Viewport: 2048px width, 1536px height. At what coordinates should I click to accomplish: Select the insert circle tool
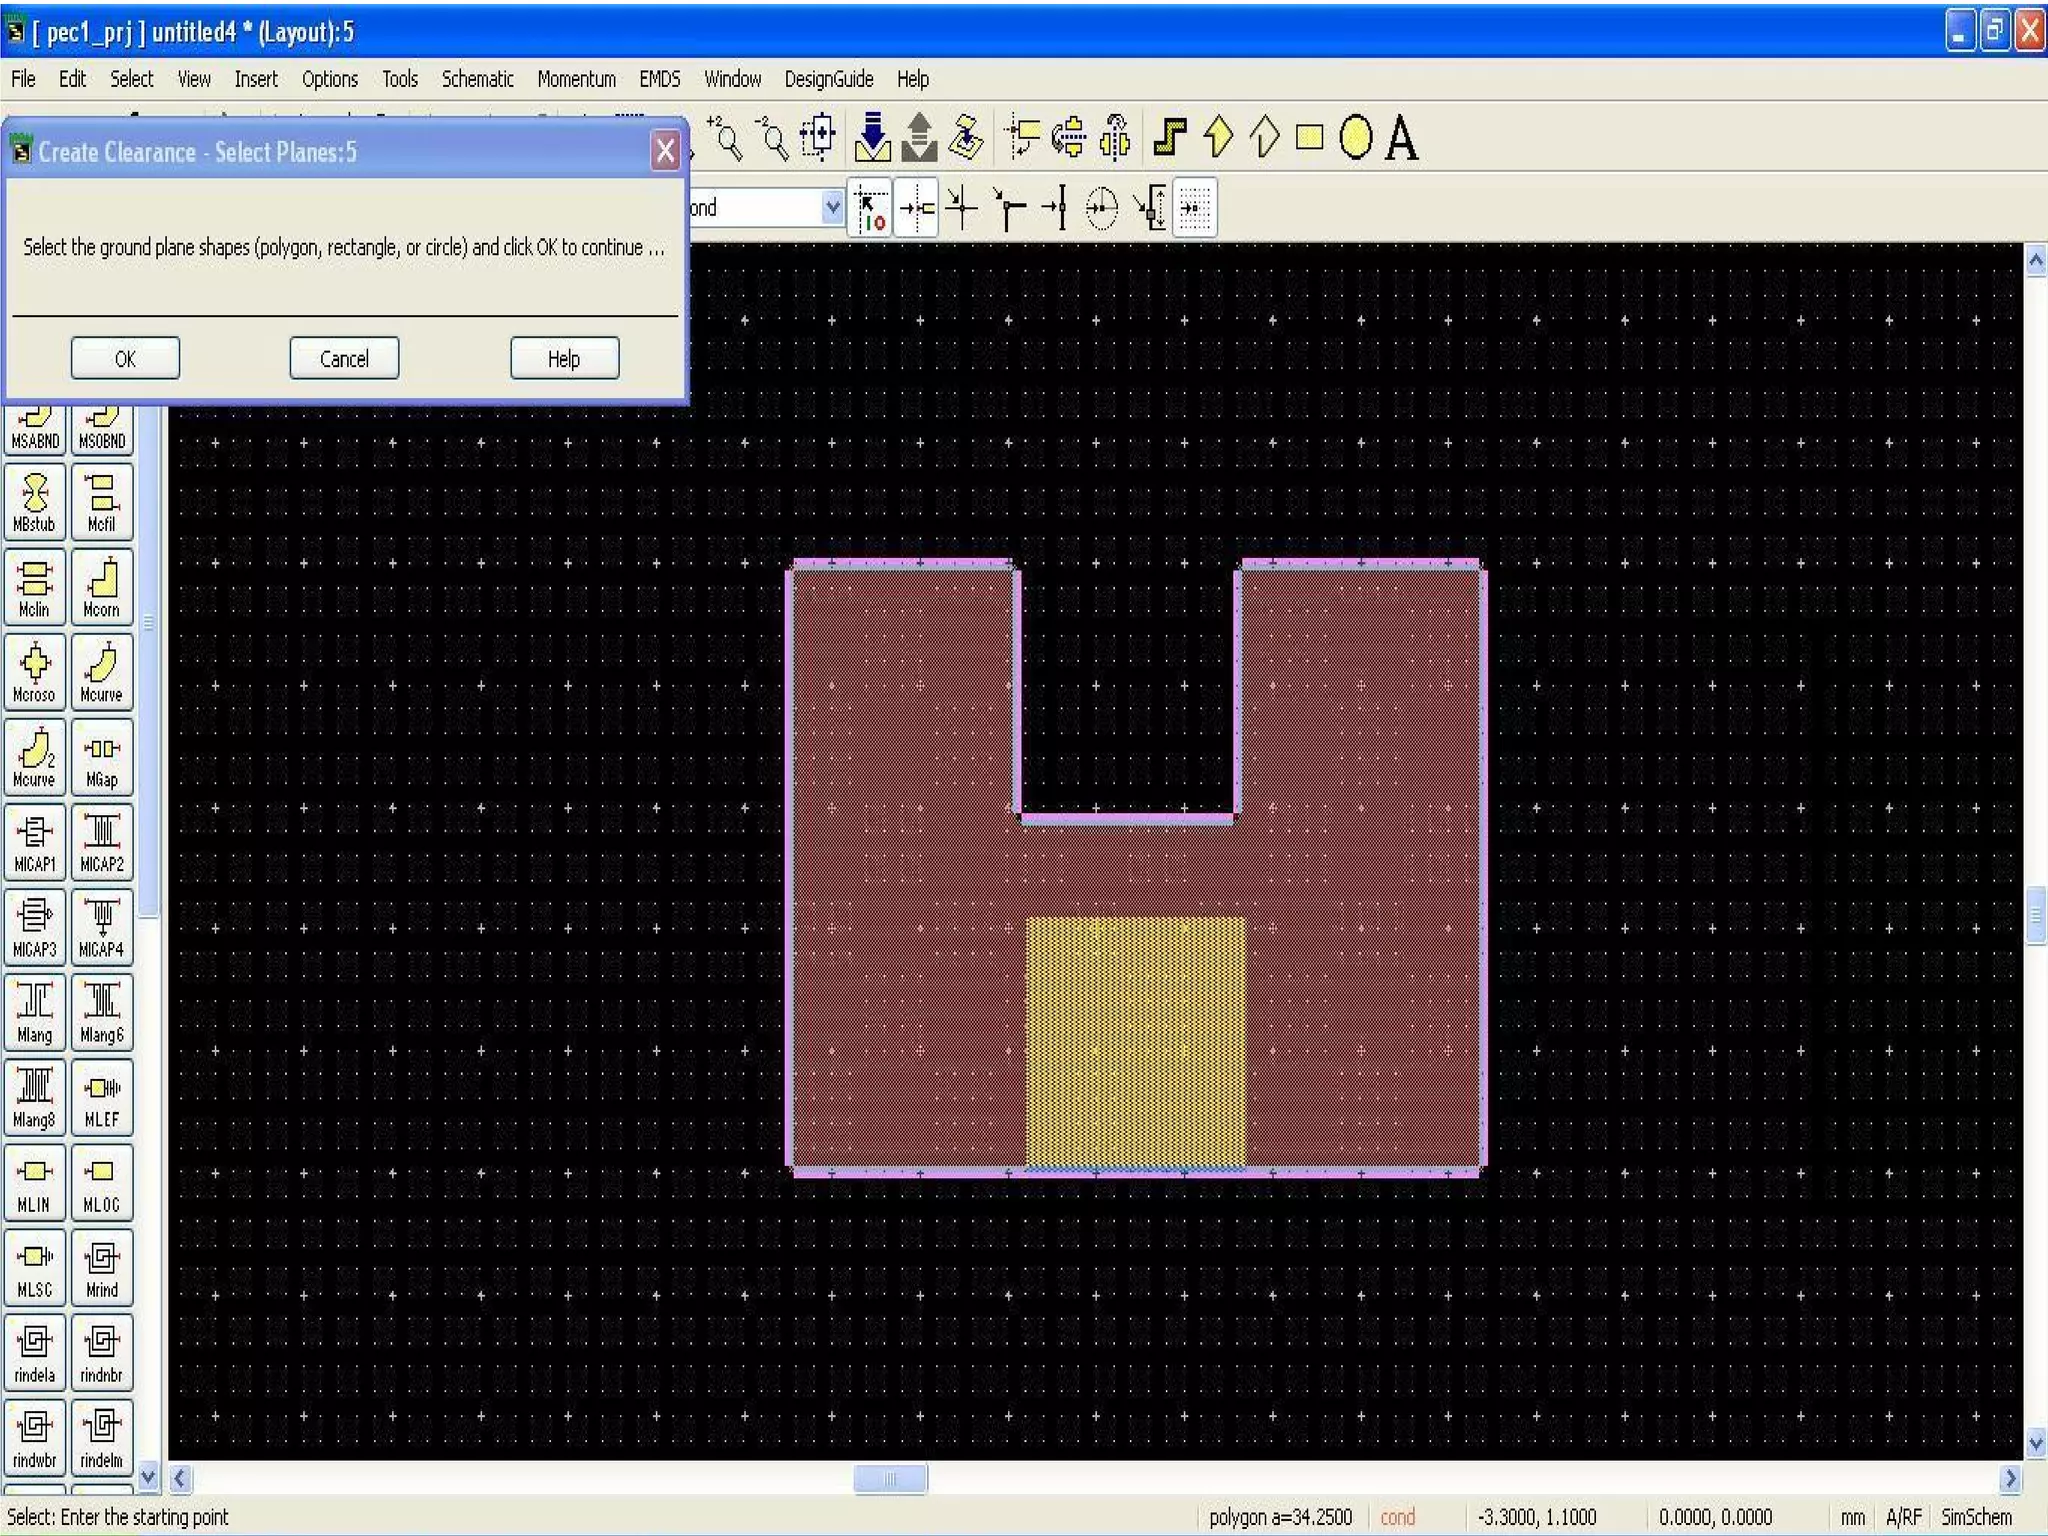pos(1355,138)
